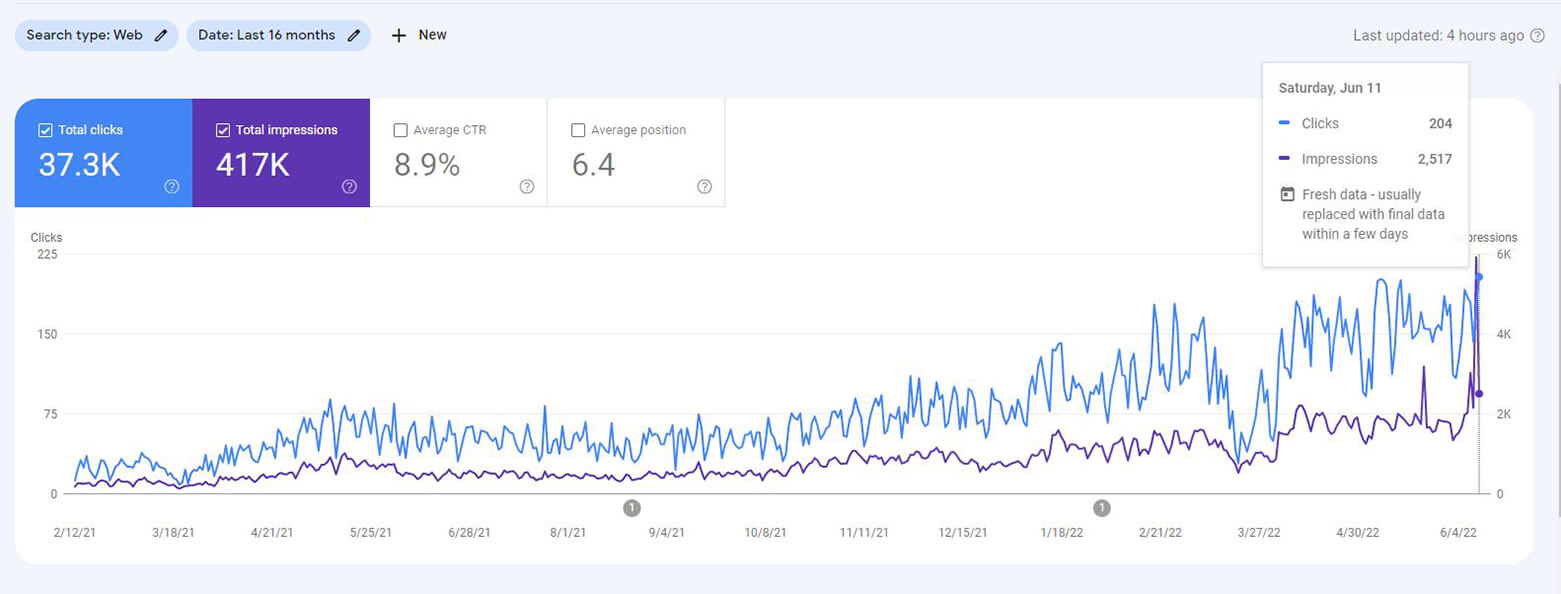Click annotation marker 1 near 9/4/21
The height and width of the screenshot is (594, 1561).
(x=632, y=508)
